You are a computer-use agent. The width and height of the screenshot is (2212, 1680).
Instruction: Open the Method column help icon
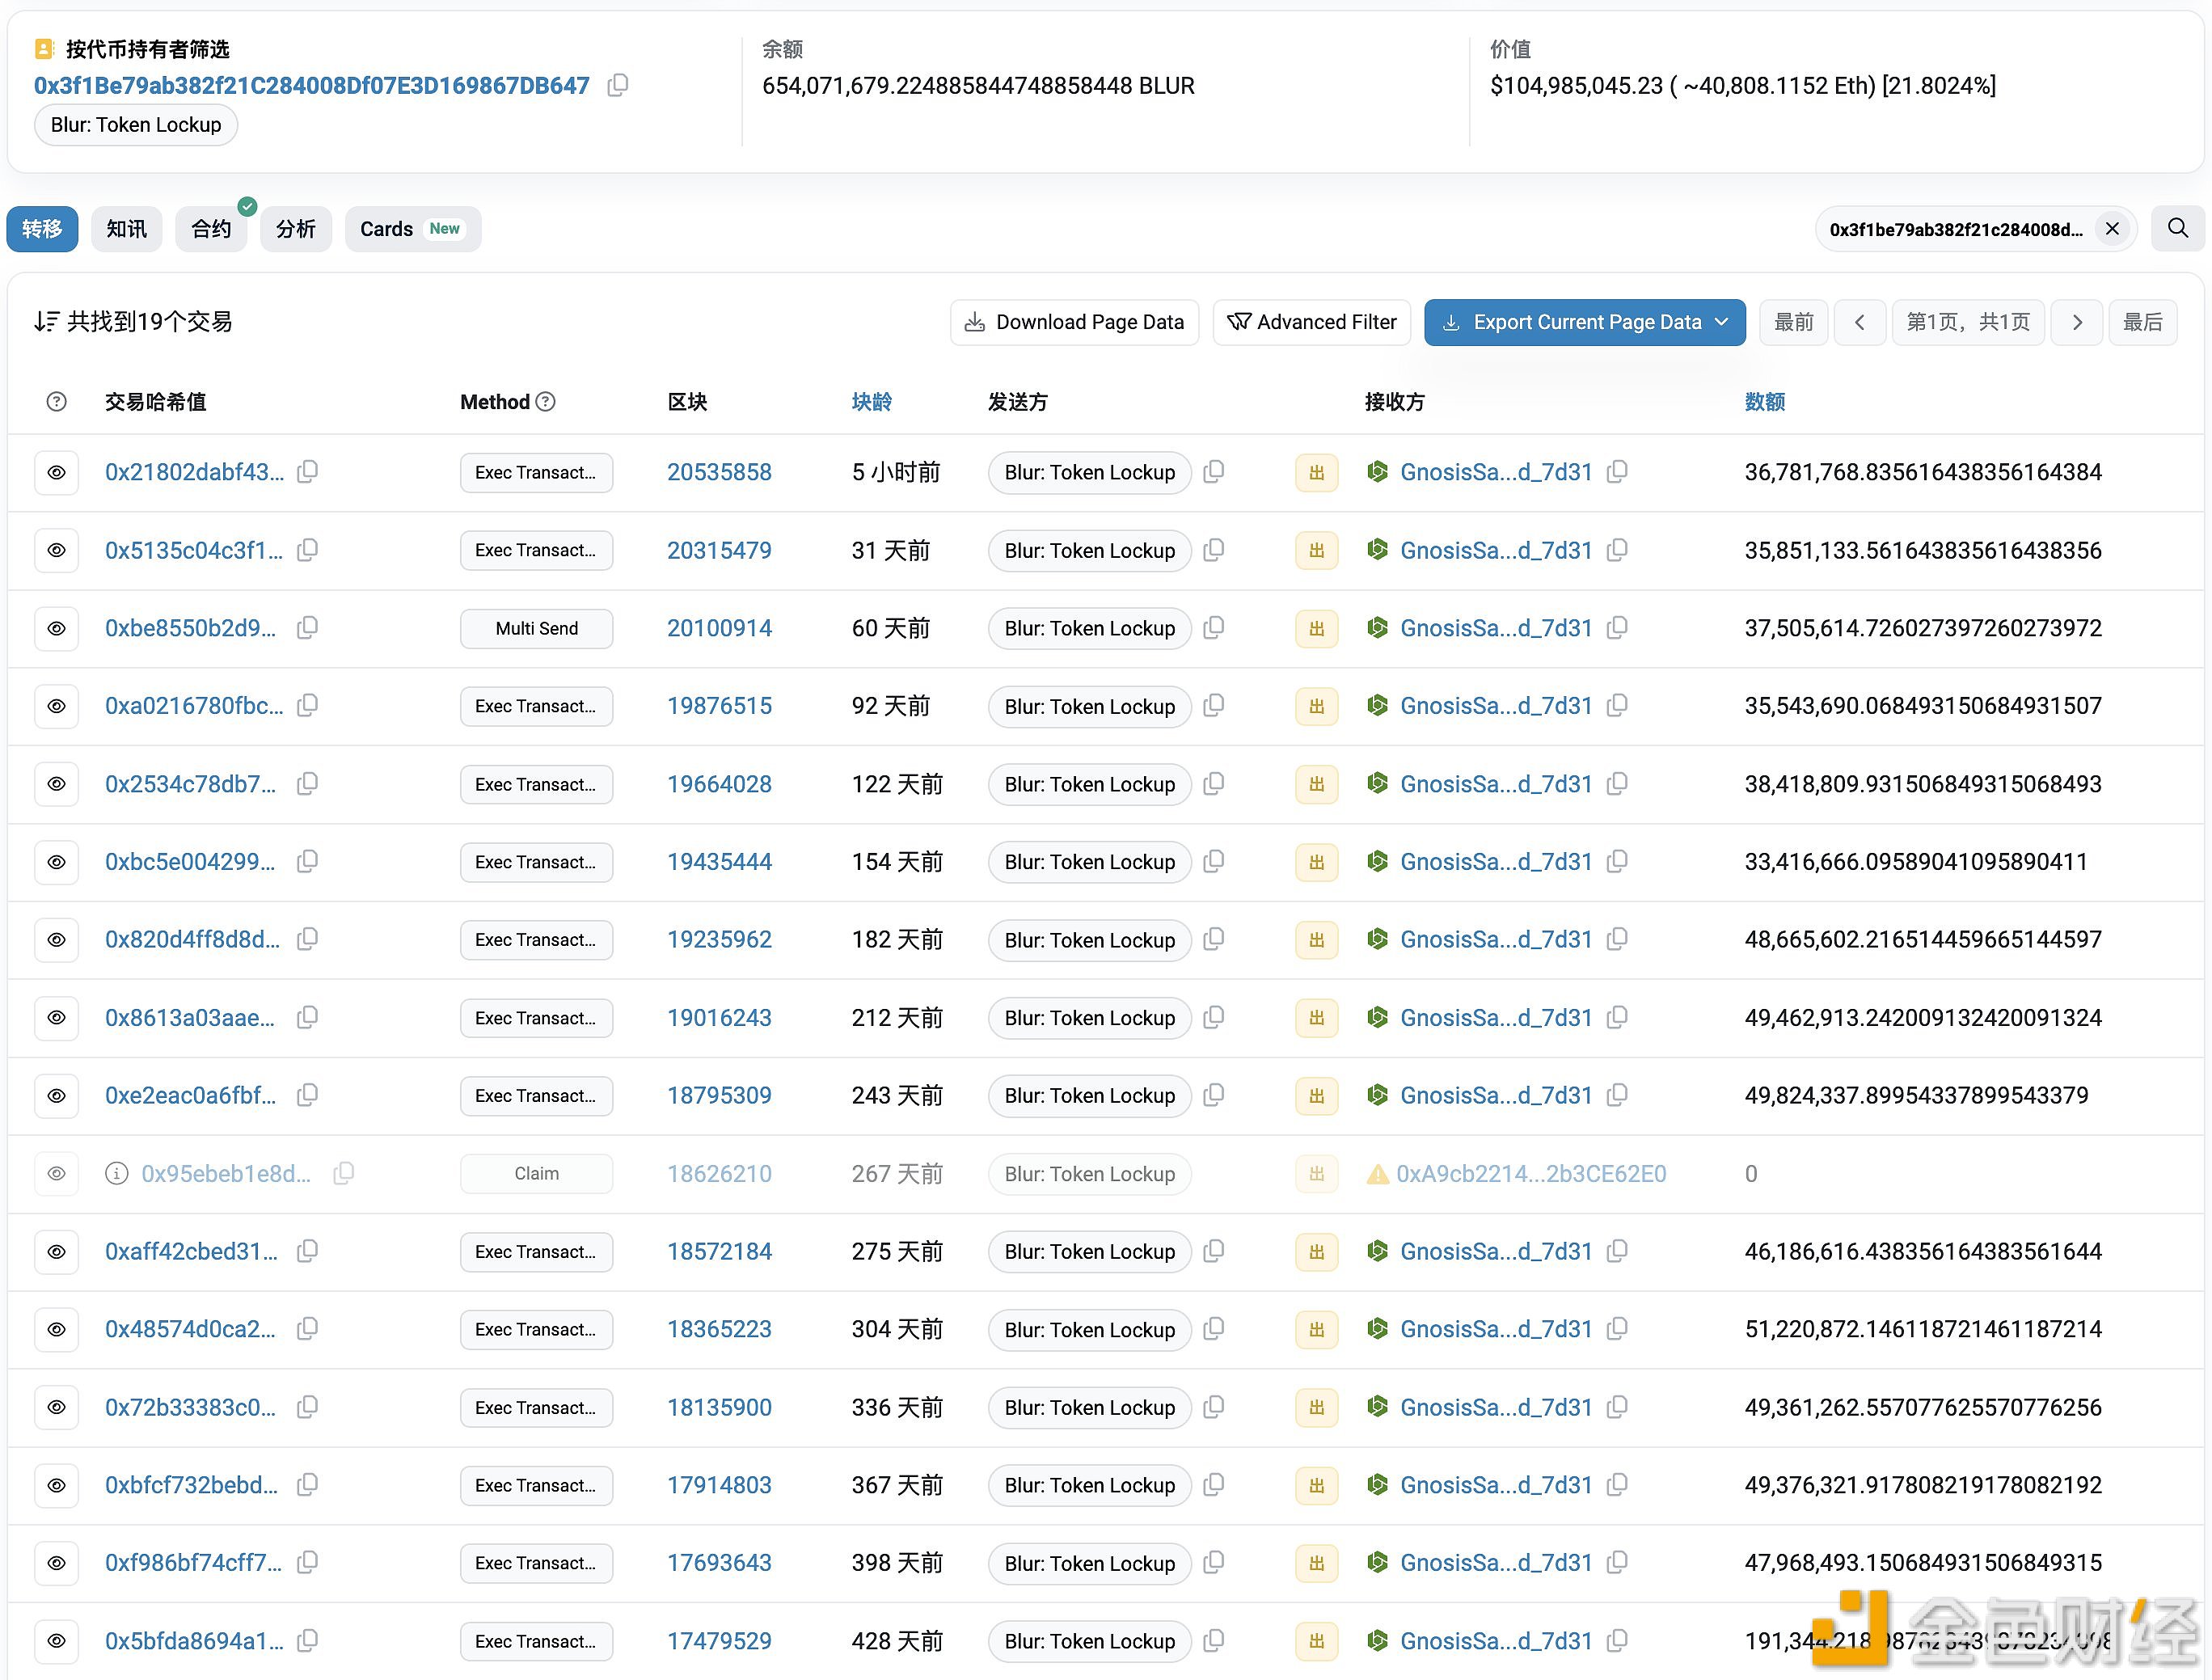pyautogui.click(x=546, y=402)
